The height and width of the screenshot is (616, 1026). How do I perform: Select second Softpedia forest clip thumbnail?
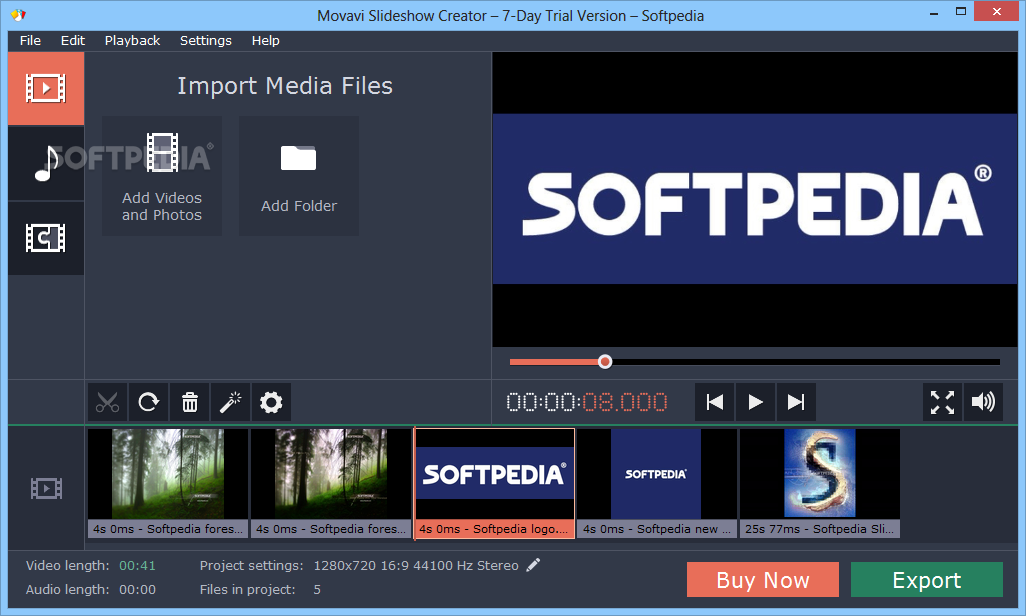[x=331, y=483]
